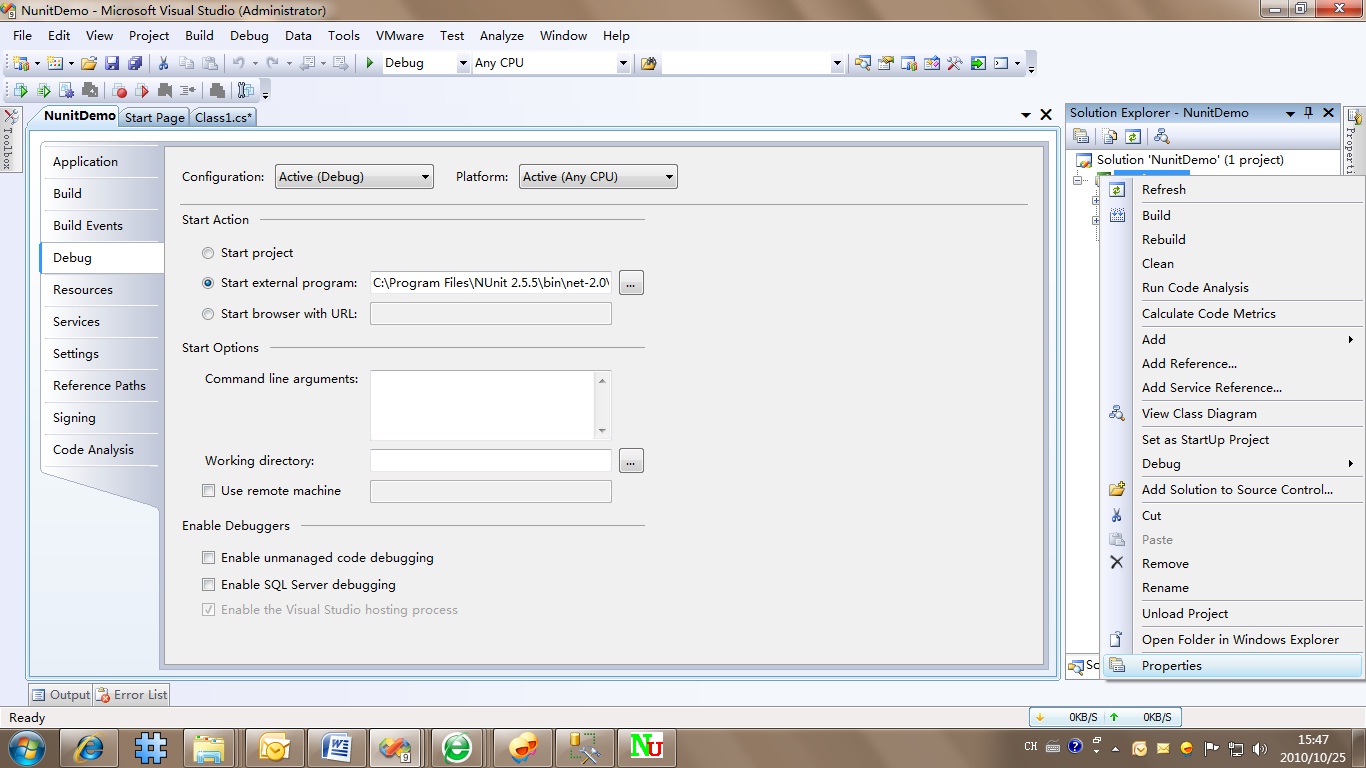Open the NUnit app in taskbar

tap(646, 746)
